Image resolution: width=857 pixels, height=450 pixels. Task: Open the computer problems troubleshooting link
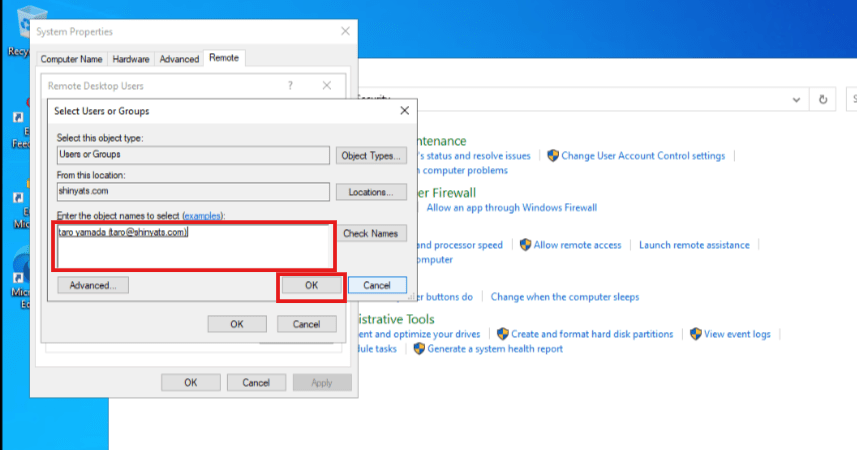pyautogui.click(x=462, y=171)
